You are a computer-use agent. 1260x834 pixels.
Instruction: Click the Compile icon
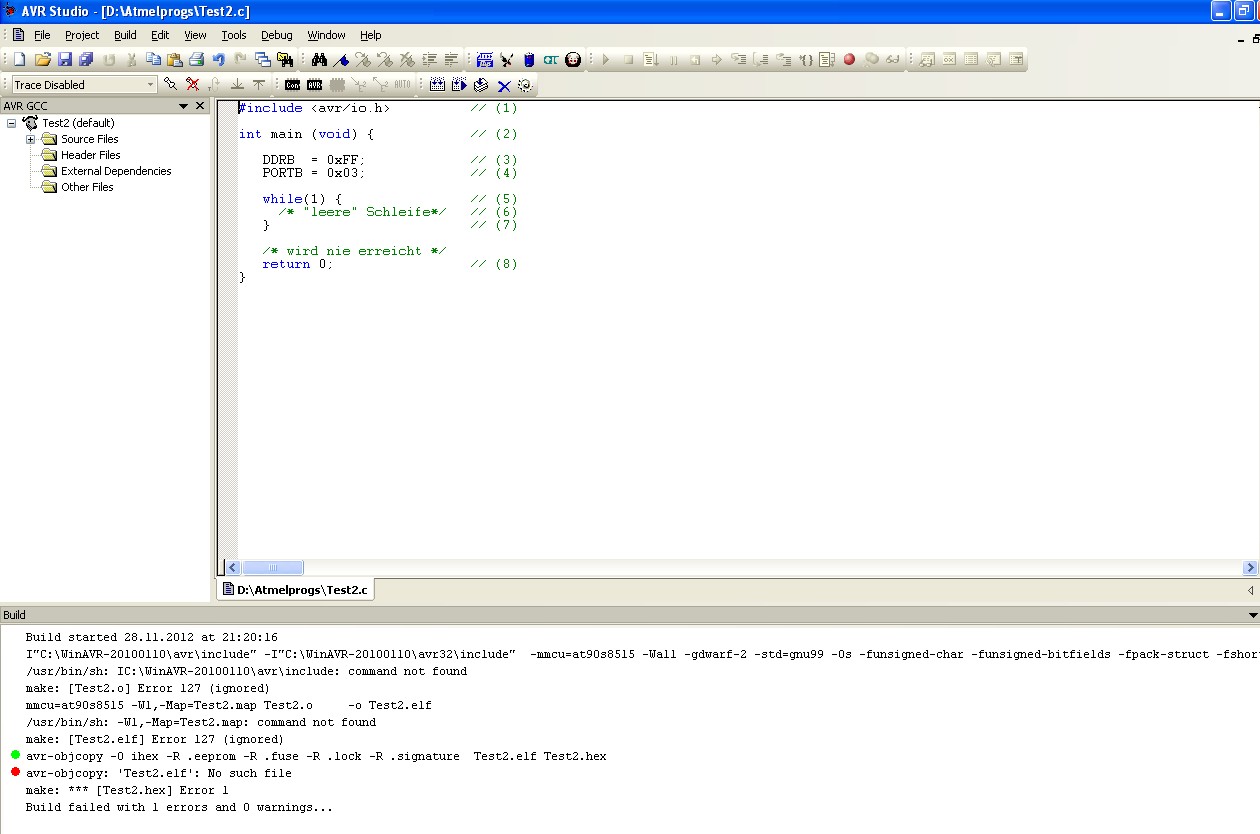click(x=481, y=85)
